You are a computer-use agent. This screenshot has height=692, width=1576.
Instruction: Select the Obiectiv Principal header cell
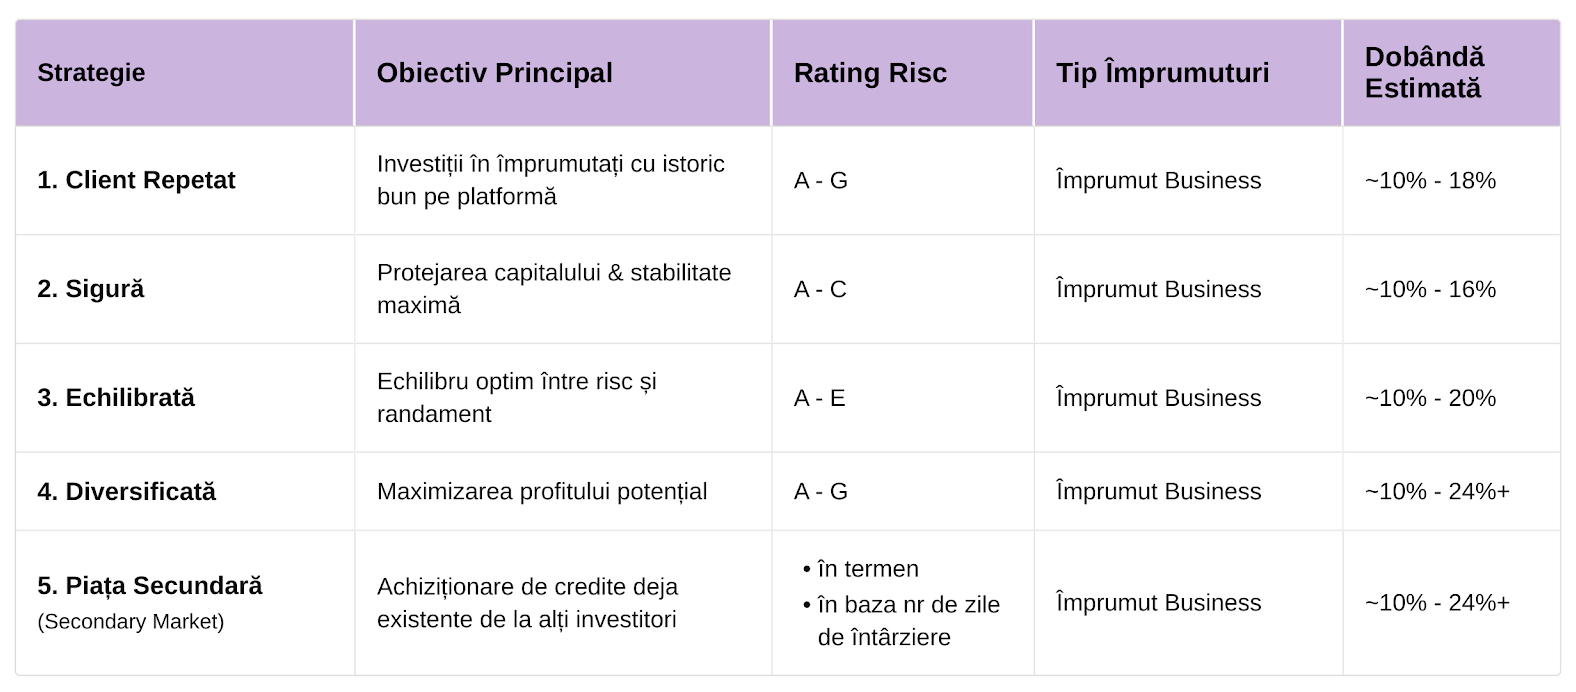(494, 73)
